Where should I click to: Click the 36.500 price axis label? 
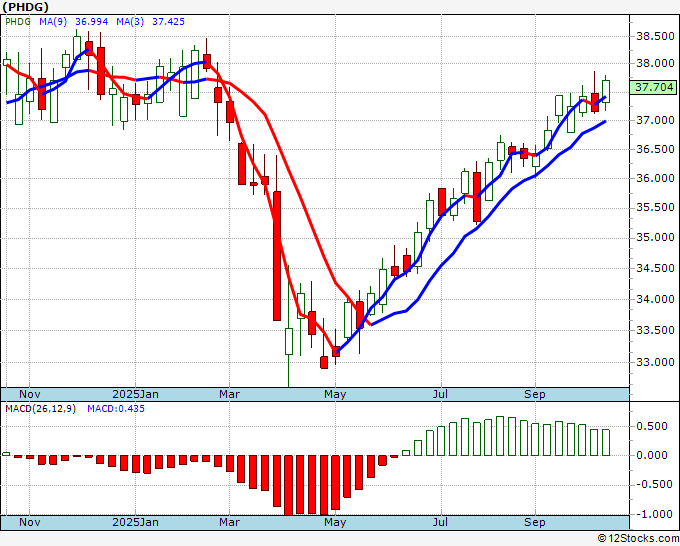click(655, 150)
